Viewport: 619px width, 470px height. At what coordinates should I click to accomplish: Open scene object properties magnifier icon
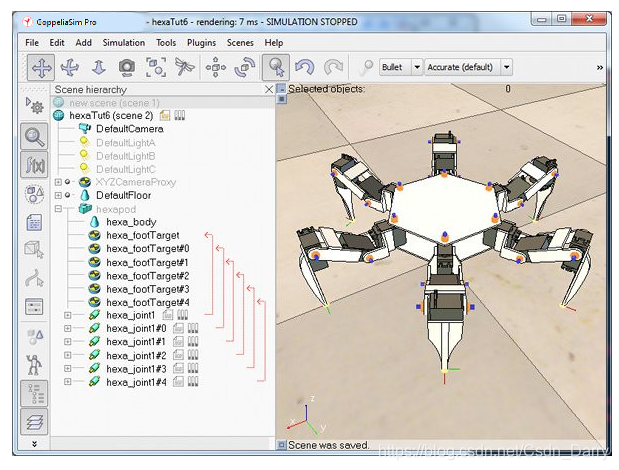coord(34,137)
